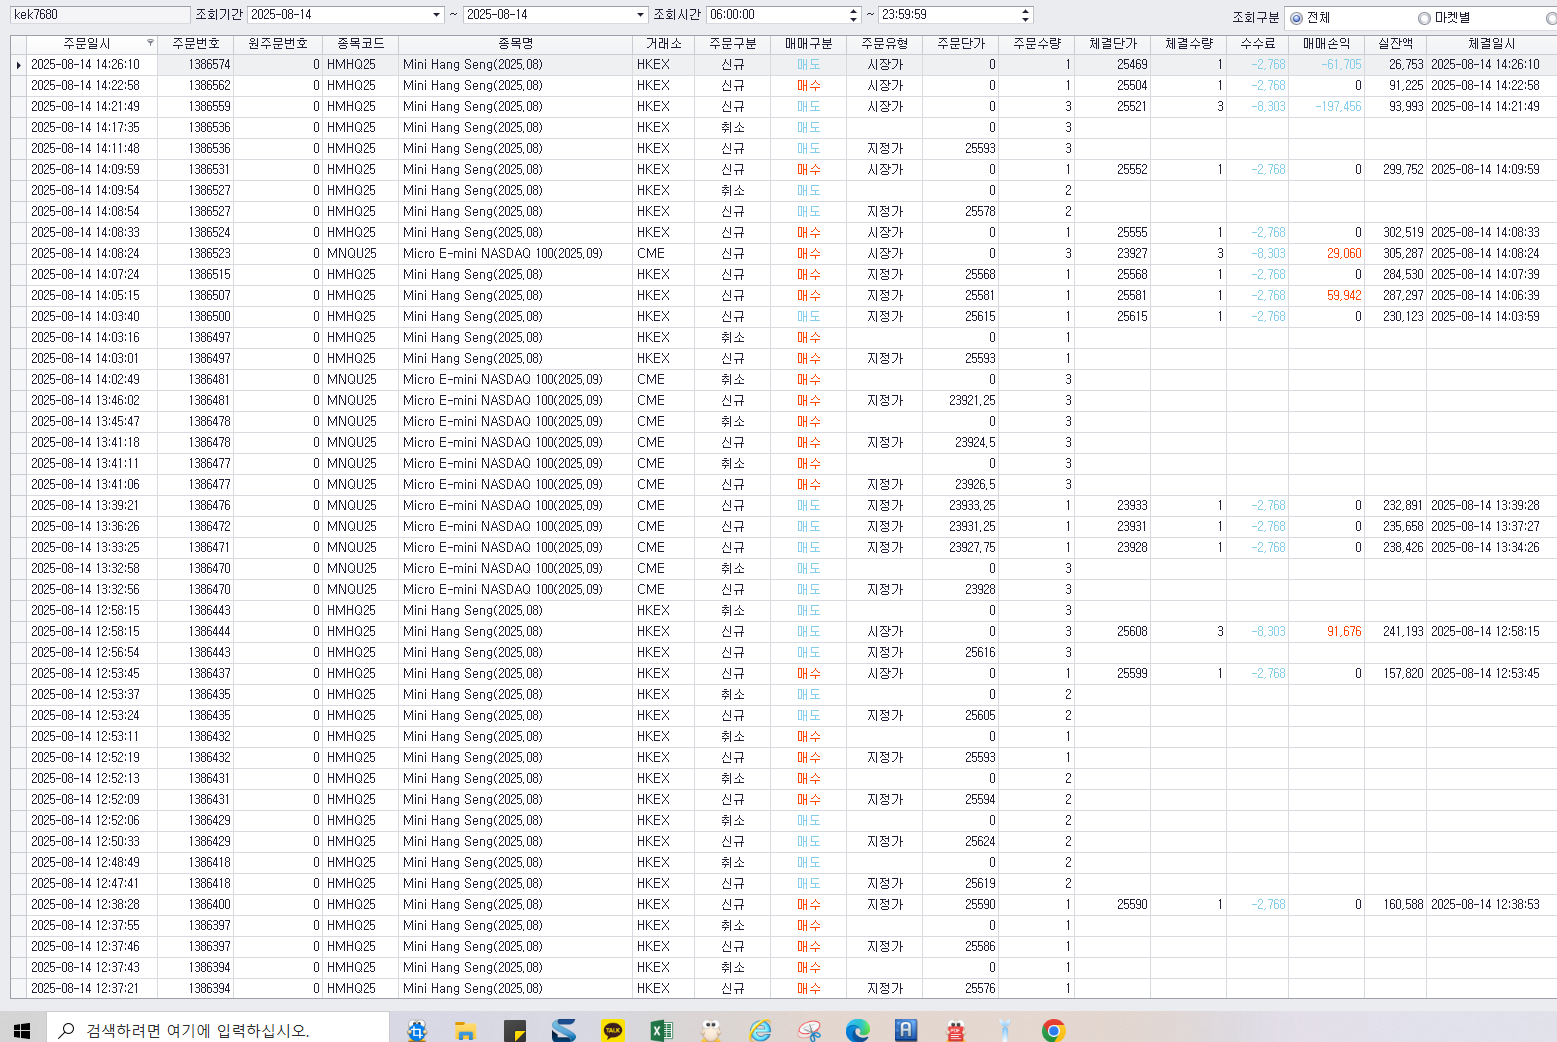Click the Windows Start button
This screenshot has width=1557, height=1042.
point(22,1030)
